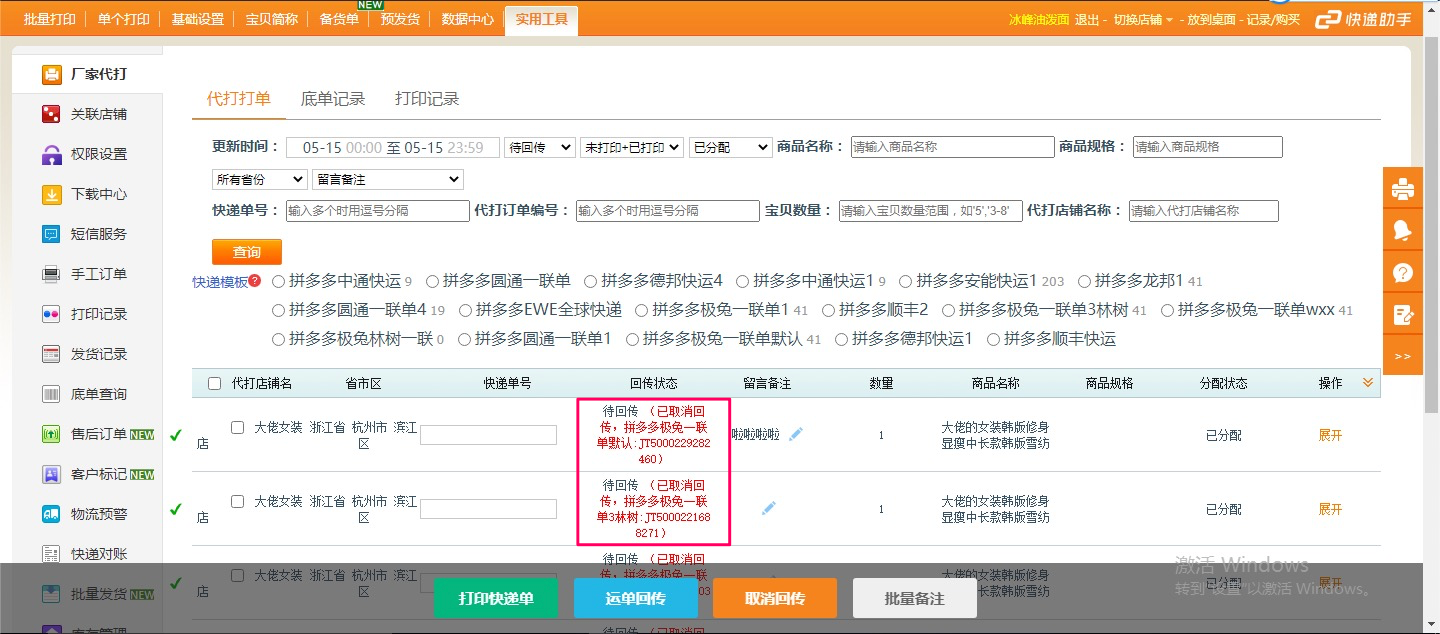Open the 基础设置 top menu

(x=197, y=19)
